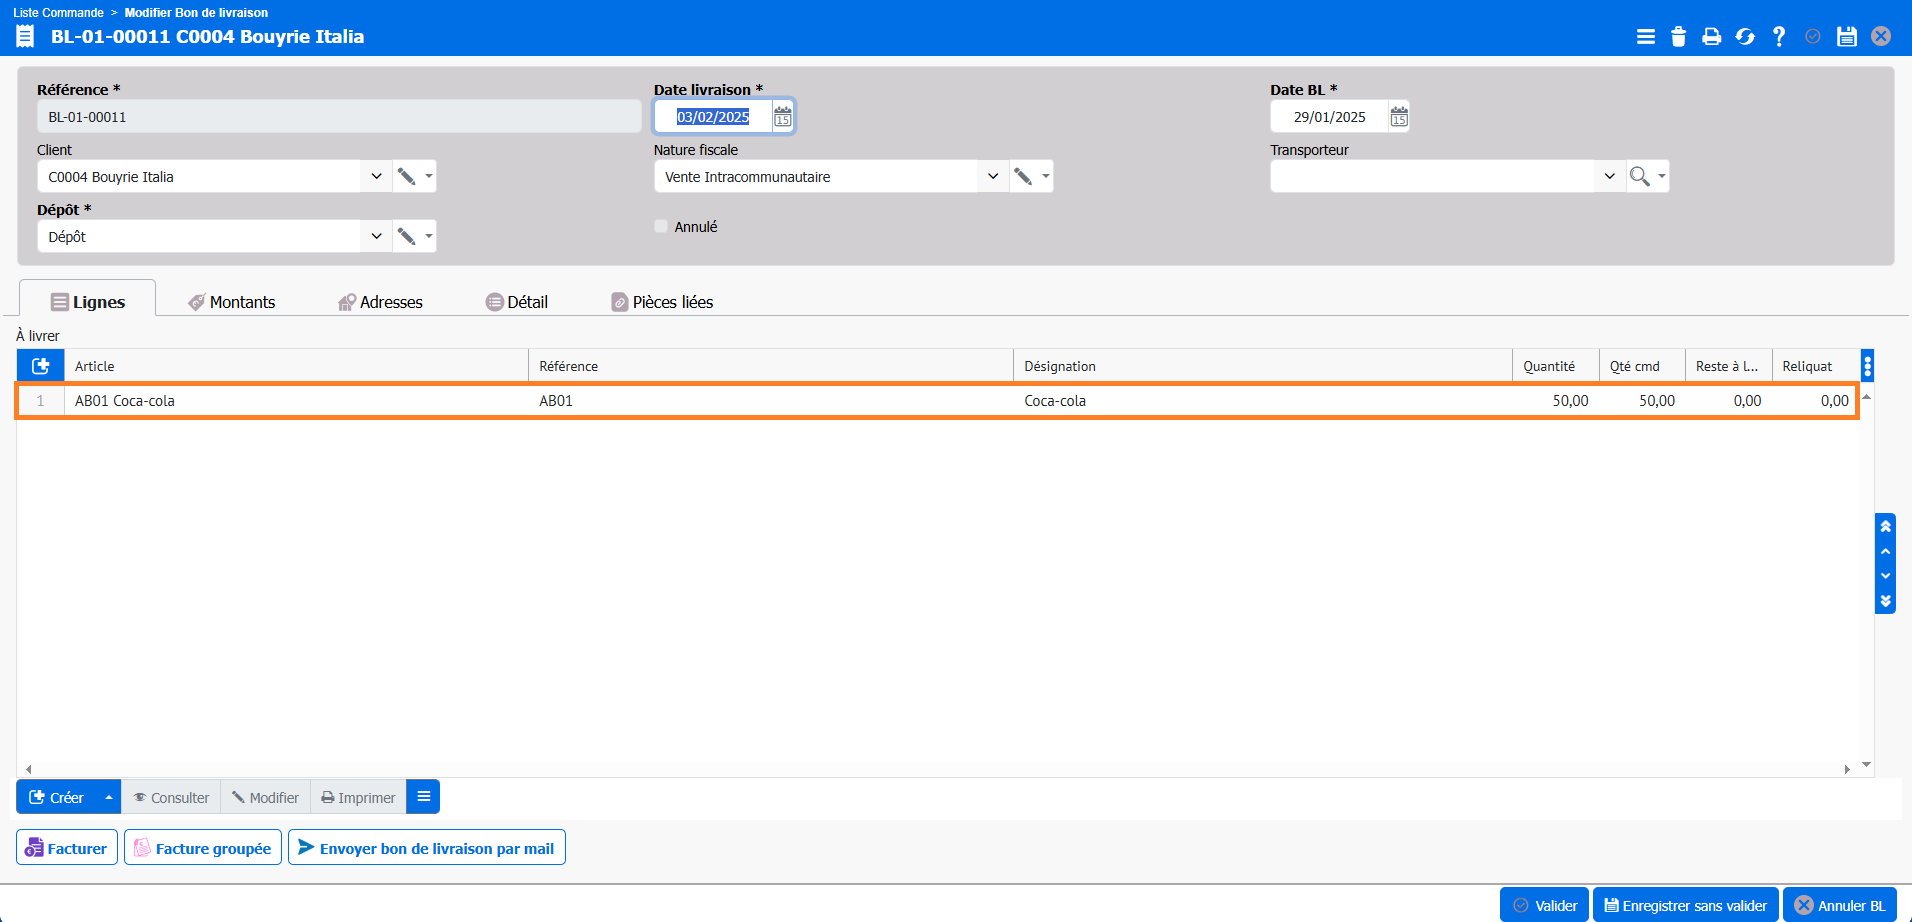This screenshot has width=1912, height=922.
Task: Click the add line icon in table header
Action: pos(41,366)
